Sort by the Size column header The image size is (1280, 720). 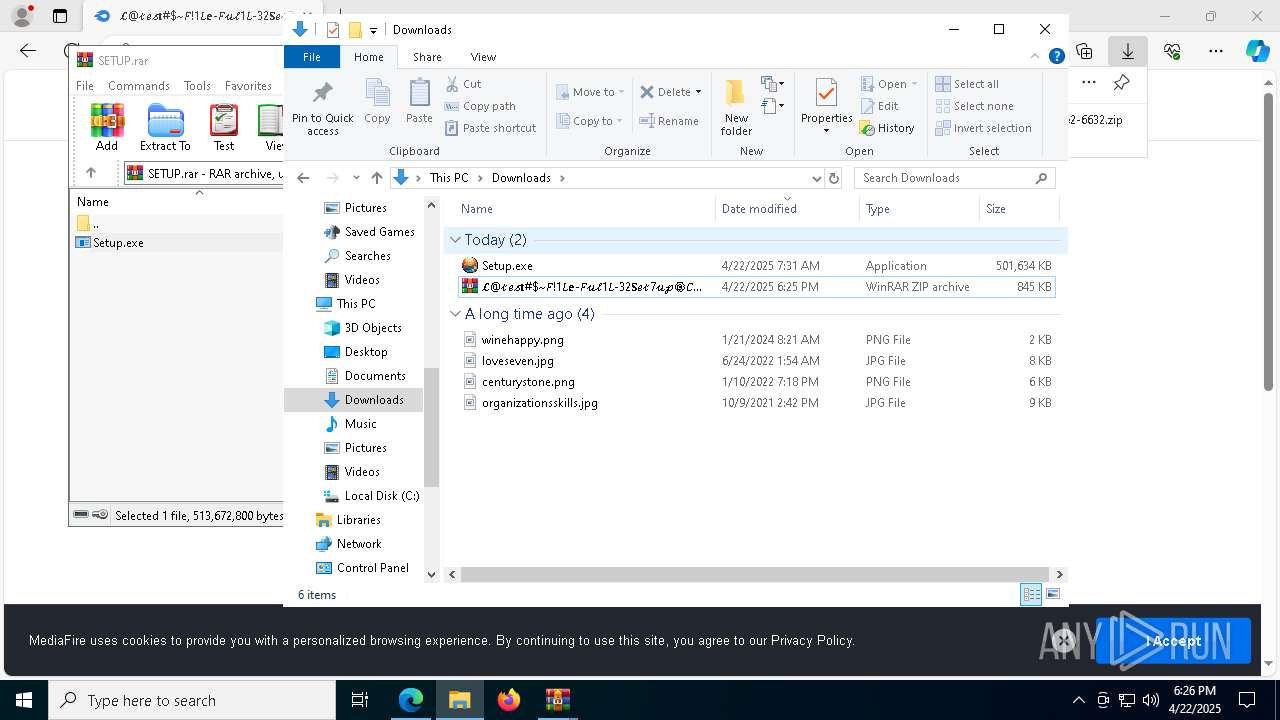[x=1019, y=209]
